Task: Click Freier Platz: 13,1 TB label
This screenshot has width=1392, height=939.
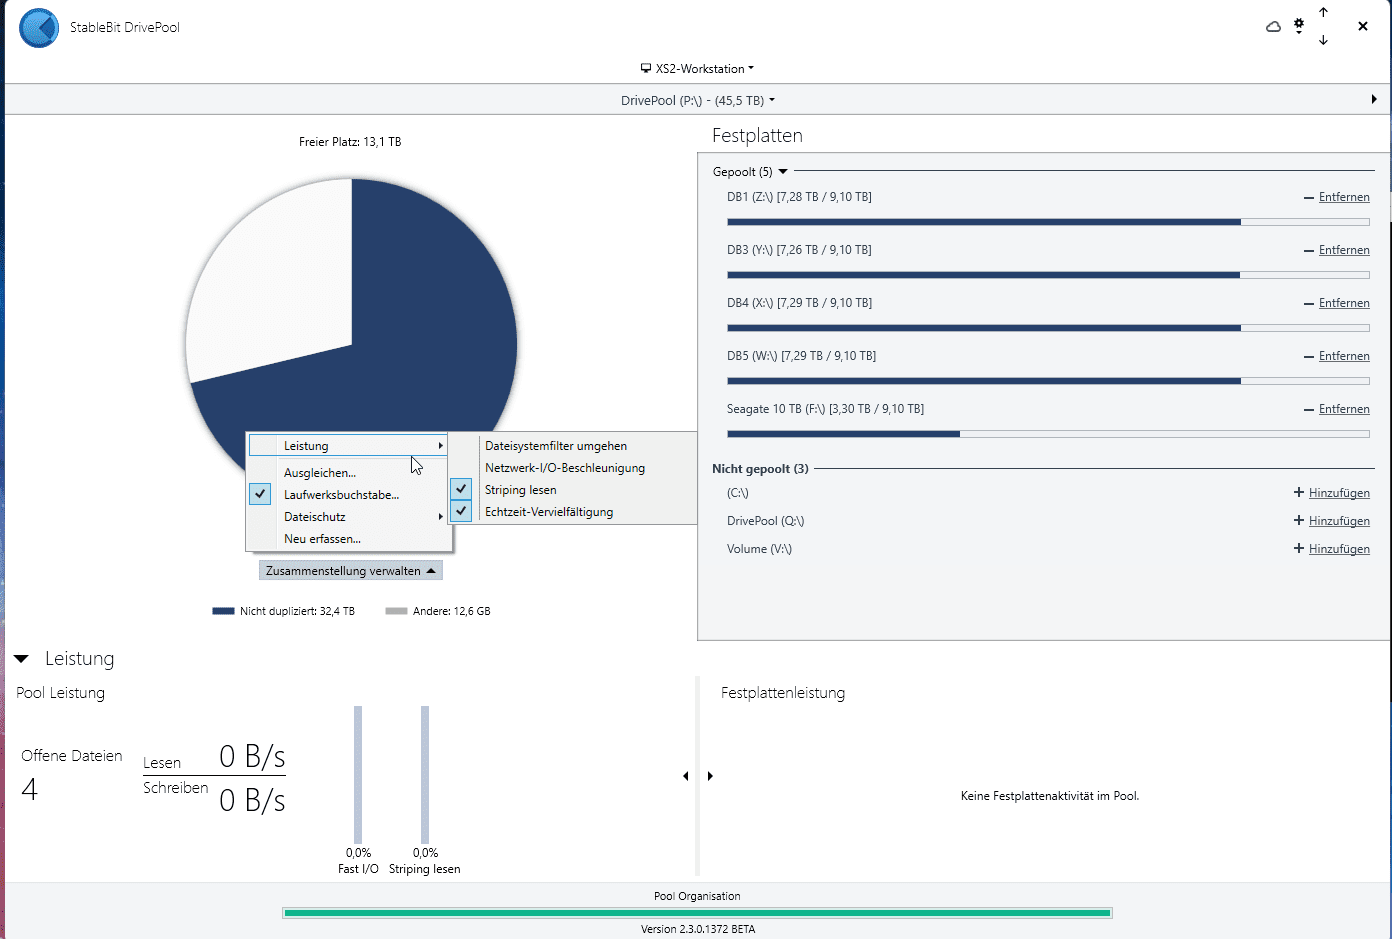Action: tap(350, 142)
